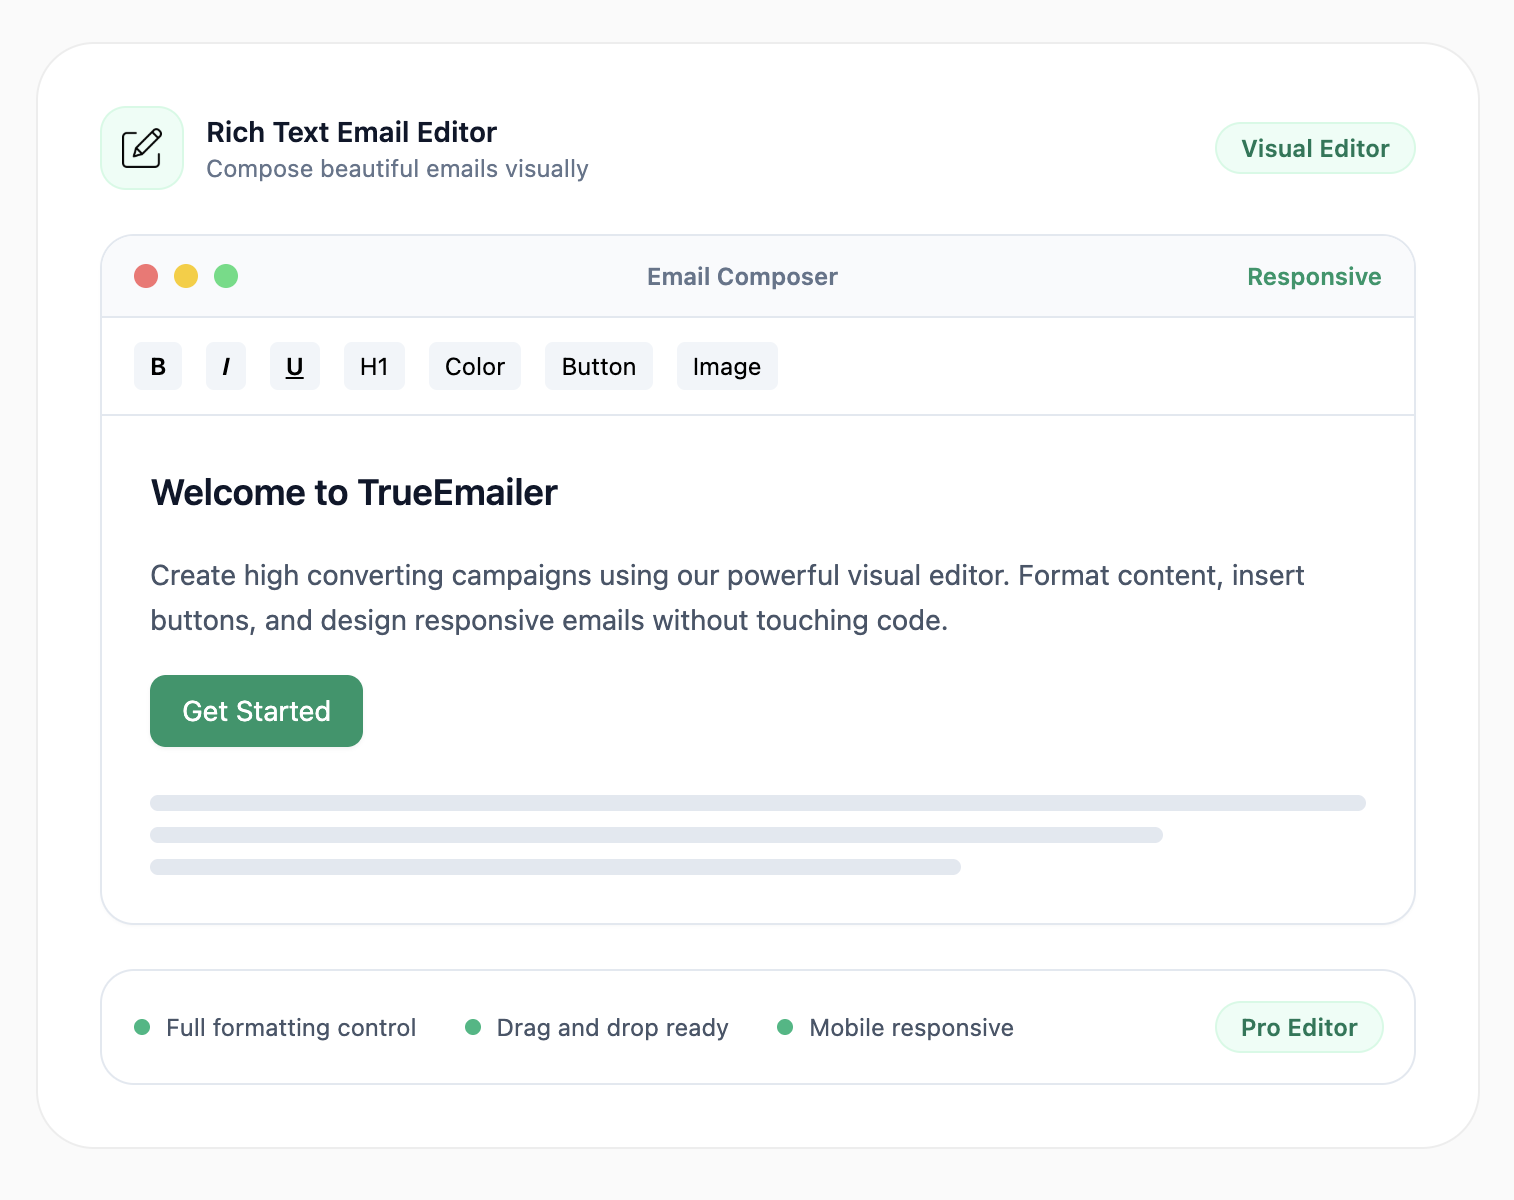This screenshot has width=1514, height=1200.
Task: Click the yellow window dot
Action: pyautogui.click(x=186, y=276)
